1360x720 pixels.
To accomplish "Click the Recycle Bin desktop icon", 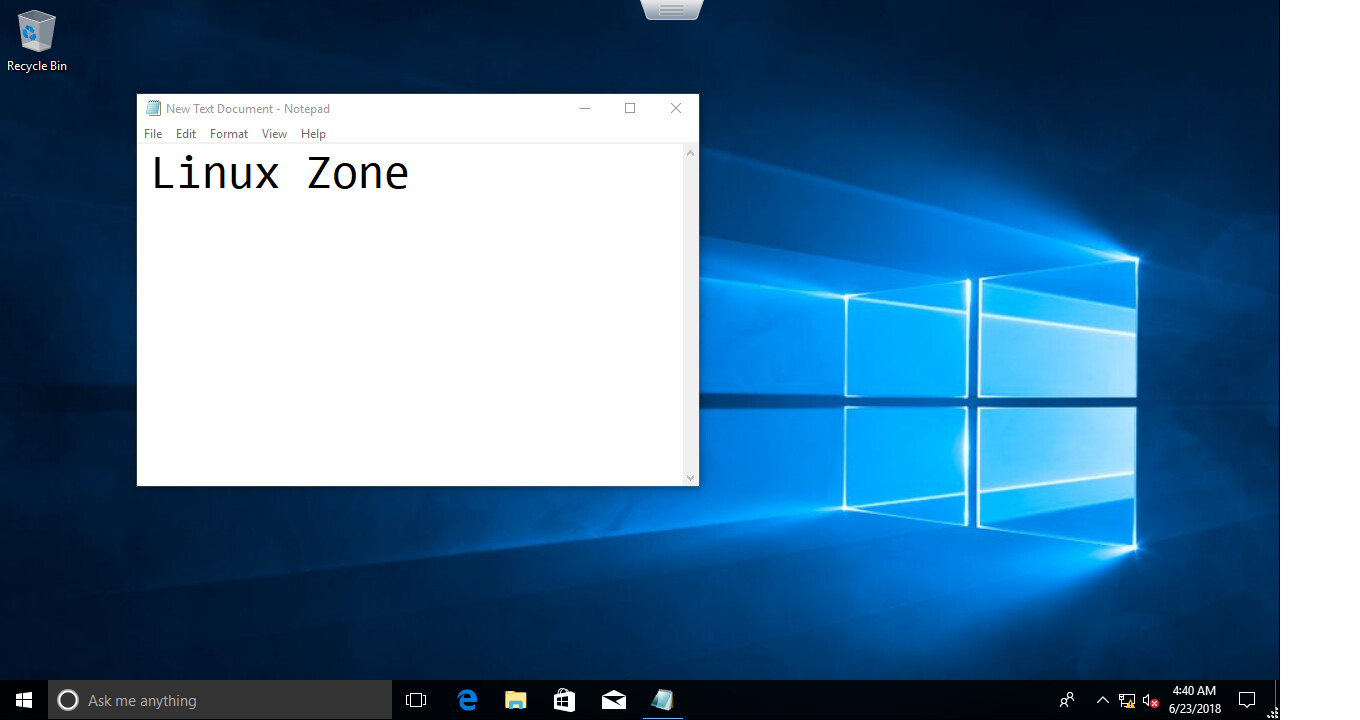I will 37,41.
